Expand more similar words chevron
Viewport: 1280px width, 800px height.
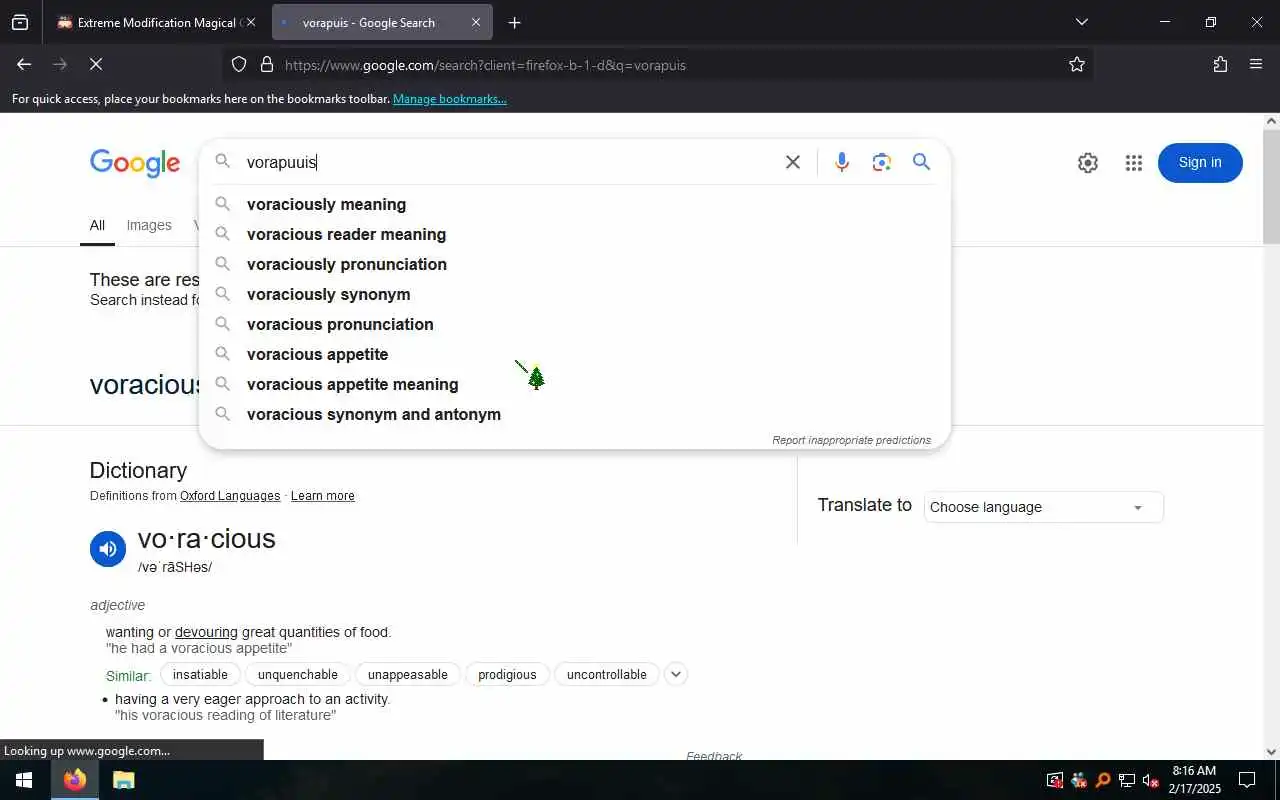tap(676, 674)
